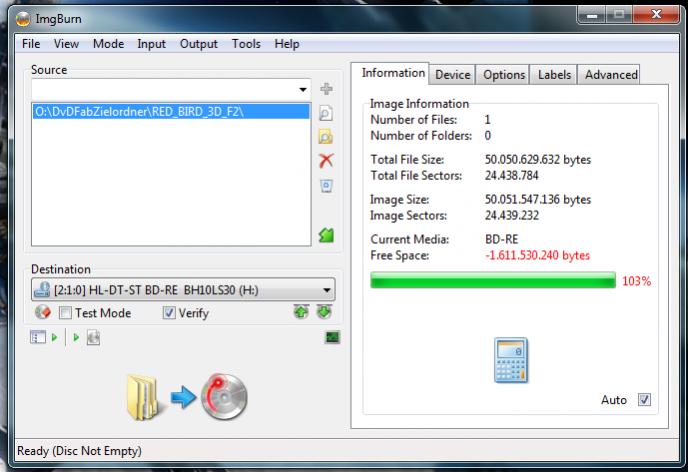Open the View menu
Screen dimensions: 688x472
coord(66,44)
